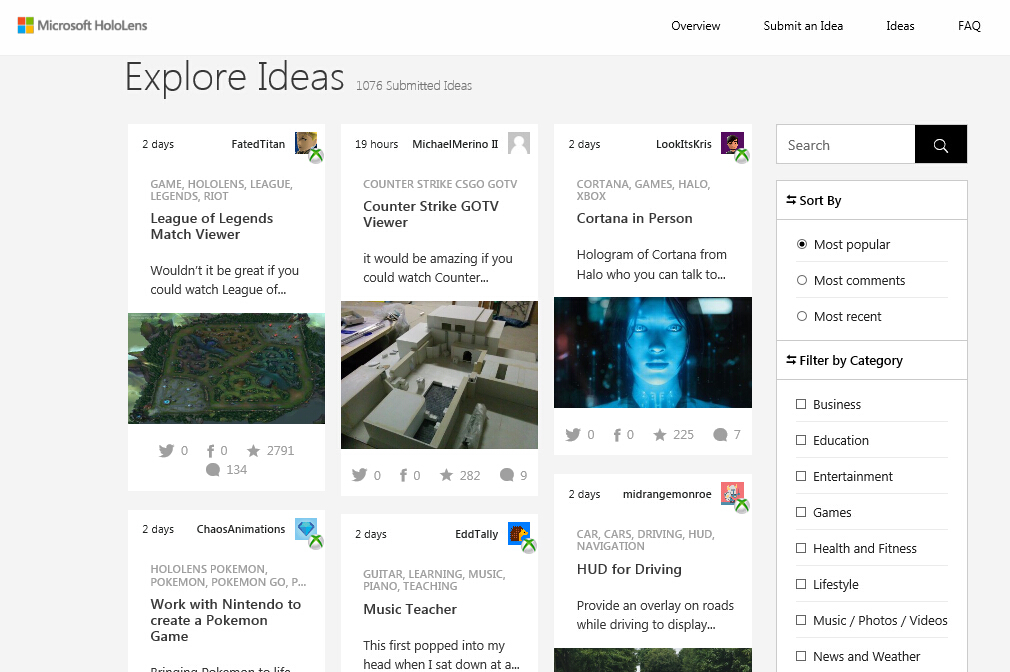Click midrangemonroe username
This screenshot has height=672, width=1010.
[x=667, y=494]
